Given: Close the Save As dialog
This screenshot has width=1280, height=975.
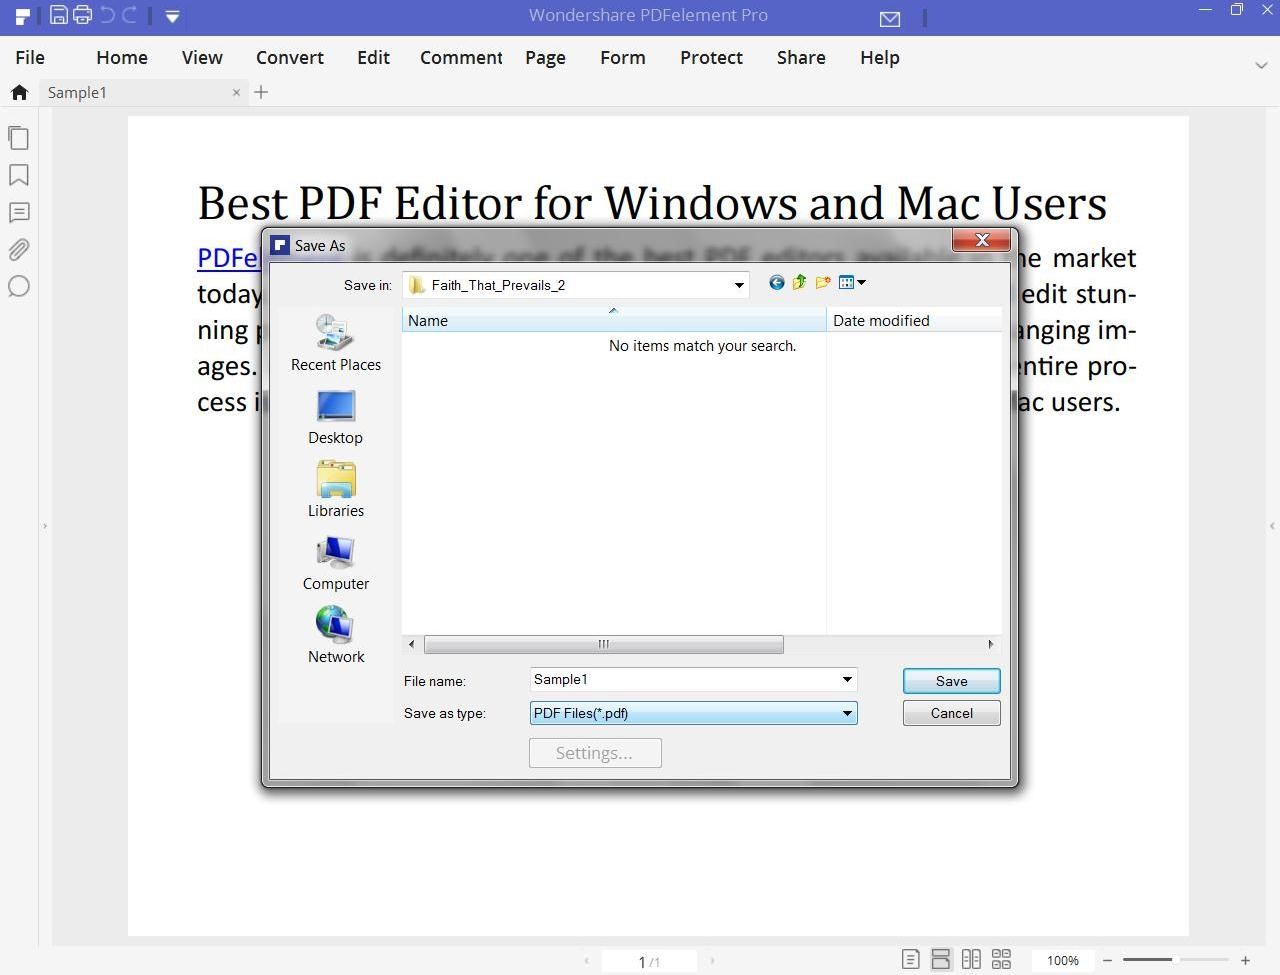Looking at the screenshot, I should 981,240.
